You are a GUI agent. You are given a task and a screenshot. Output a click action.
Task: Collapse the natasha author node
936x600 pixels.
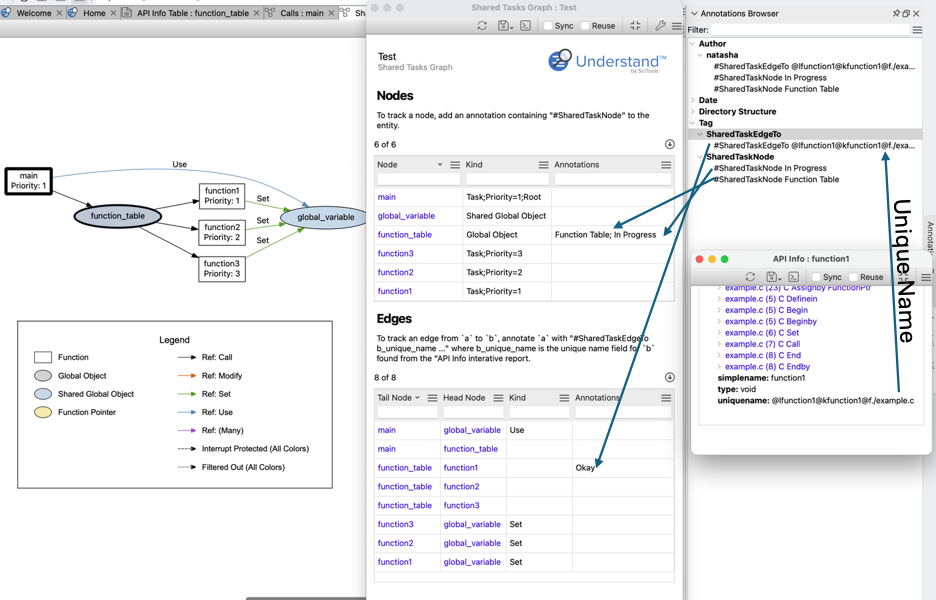(700, 55)
